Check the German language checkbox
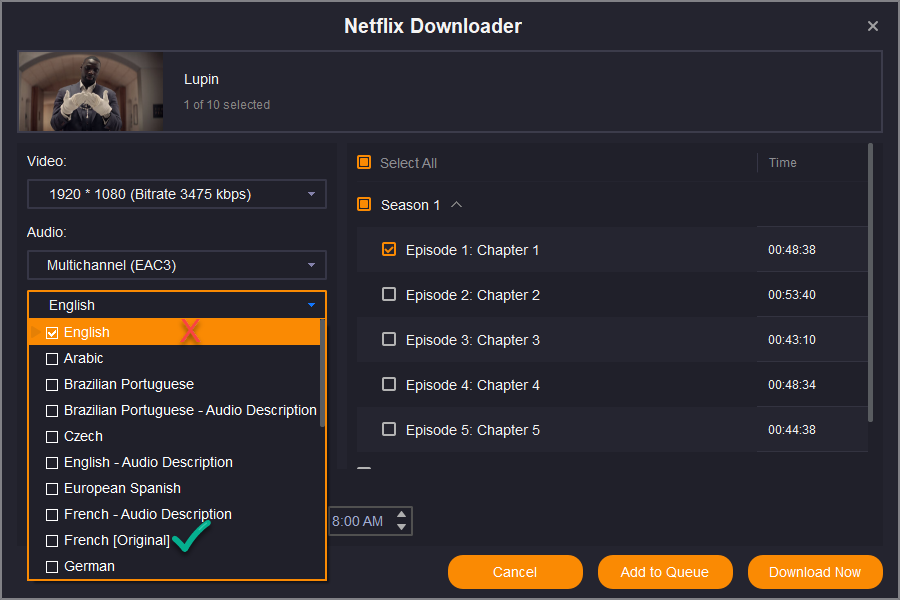 (x=52, y=567)
